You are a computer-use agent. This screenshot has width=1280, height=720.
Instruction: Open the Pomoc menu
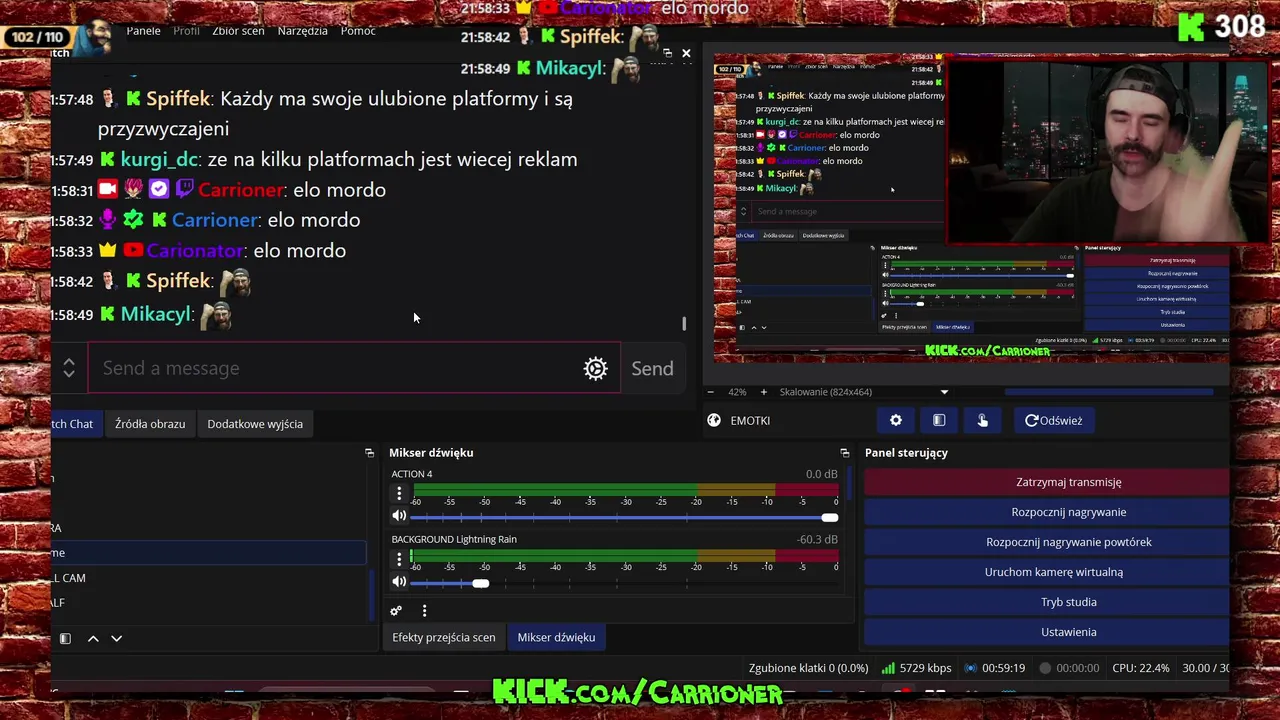coord(358,31)
